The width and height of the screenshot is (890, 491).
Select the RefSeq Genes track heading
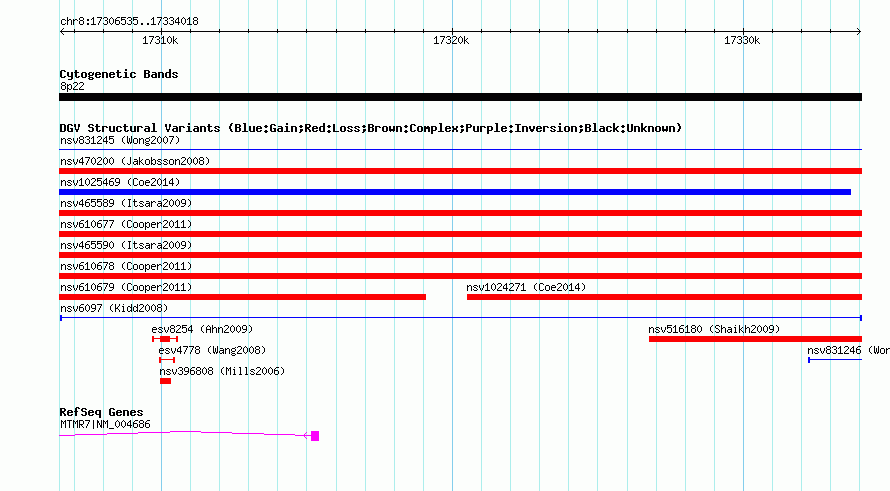[101, 412]
